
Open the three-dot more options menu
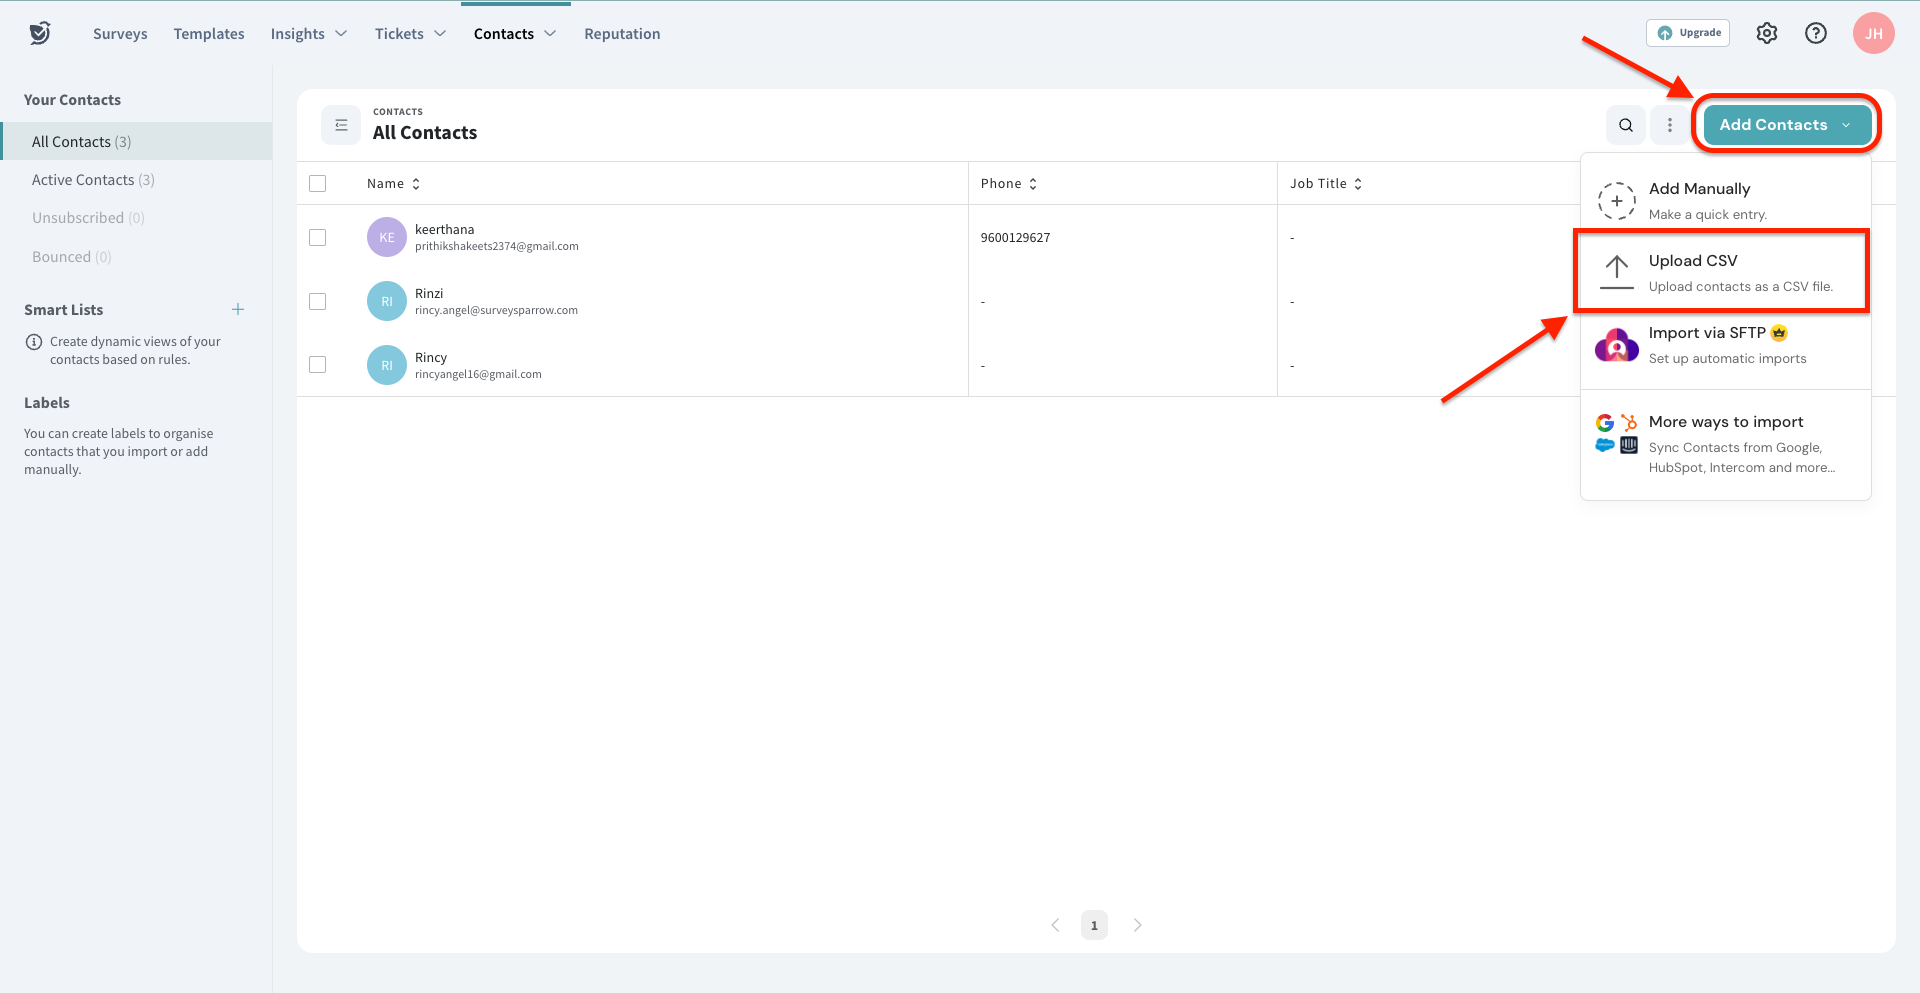coord(1669,125)
